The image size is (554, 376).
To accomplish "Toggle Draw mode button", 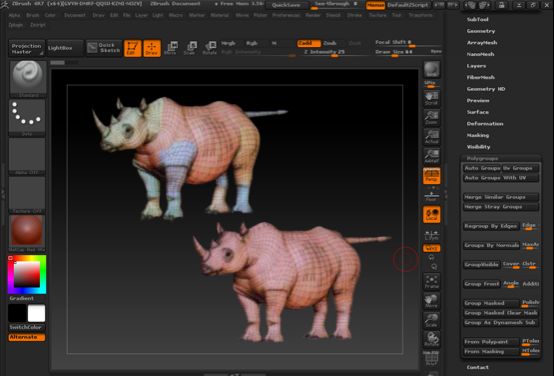I will [152, 48].
